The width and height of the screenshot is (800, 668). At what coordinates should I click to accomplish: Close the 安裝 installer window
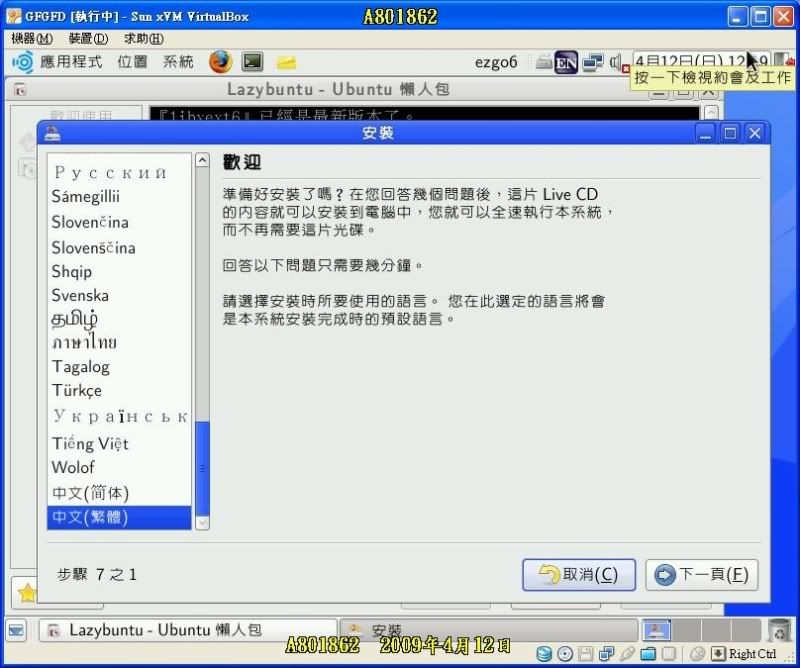(x=755, y=134)
